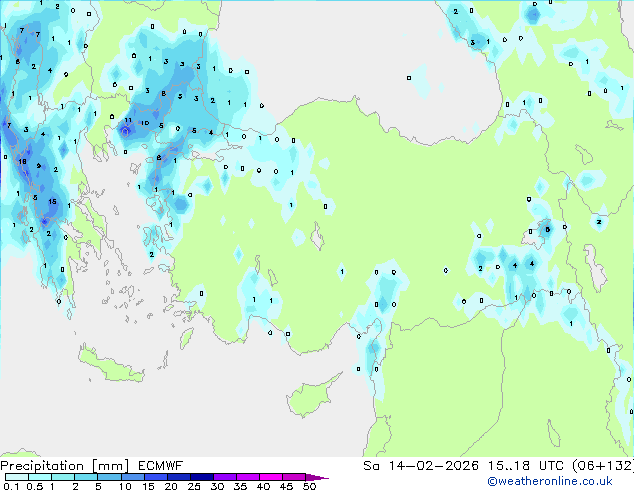Click the legend scale label '50'
The width and height of the screenshot is (634, 490).
pyautogui.click(x=309, y=486)
